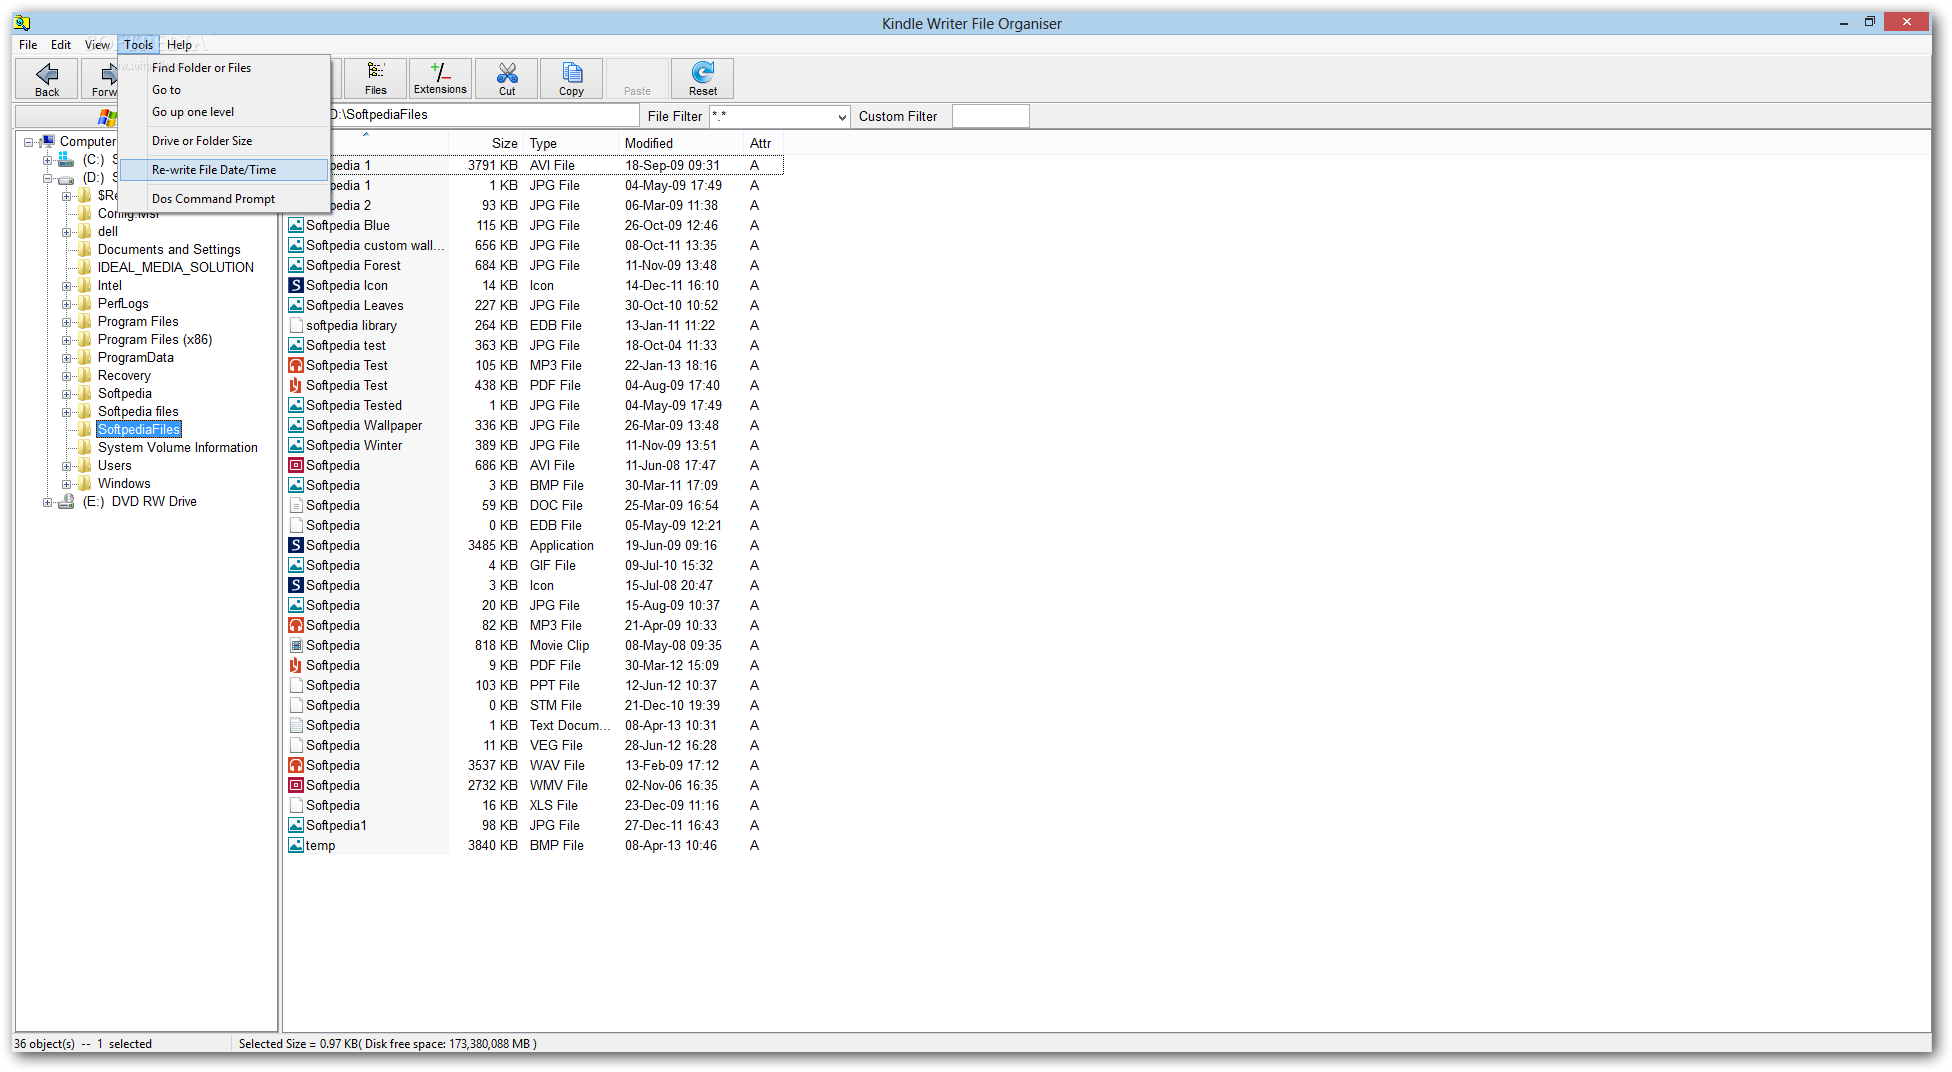Click the Cut scissors icon
Viewport: 1952px width, 1072px height.
click(x=507, y=73)
